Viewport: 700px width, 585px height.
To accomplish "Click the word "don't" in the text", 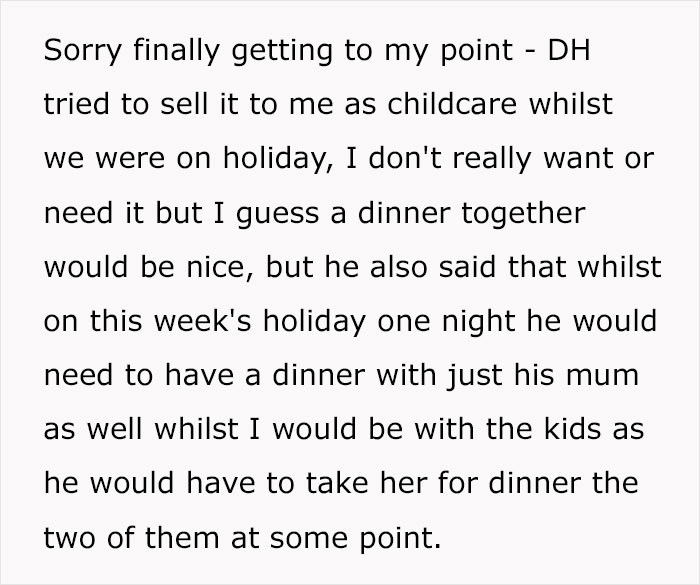I will [405, 158].
